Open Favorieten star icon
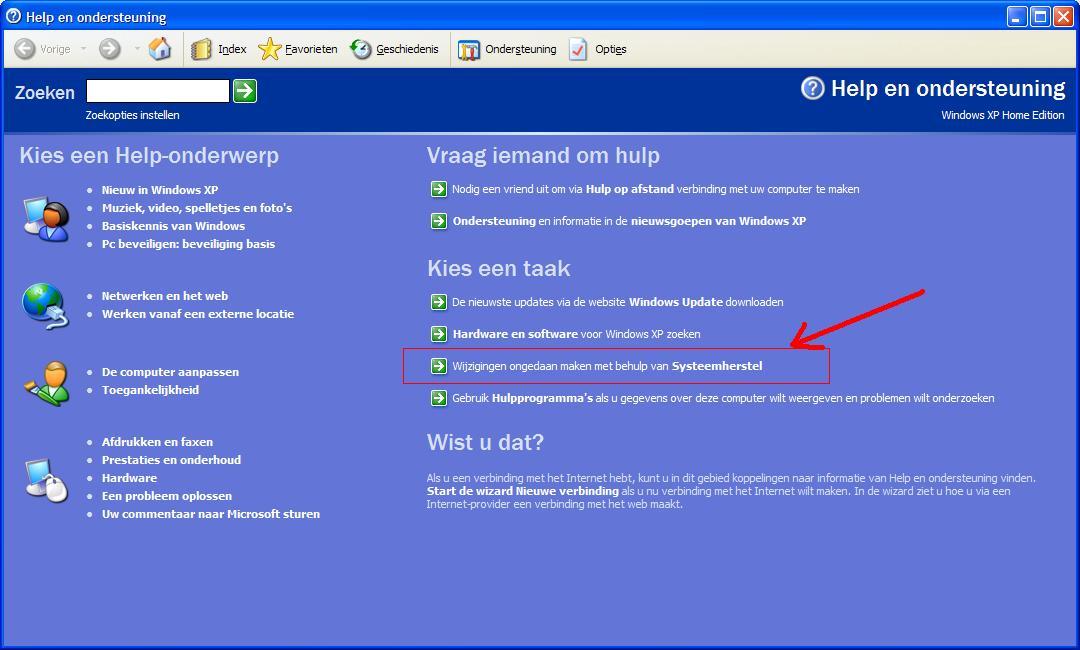Viewport: 1080px width, 650px height. (x=269, y=49)
